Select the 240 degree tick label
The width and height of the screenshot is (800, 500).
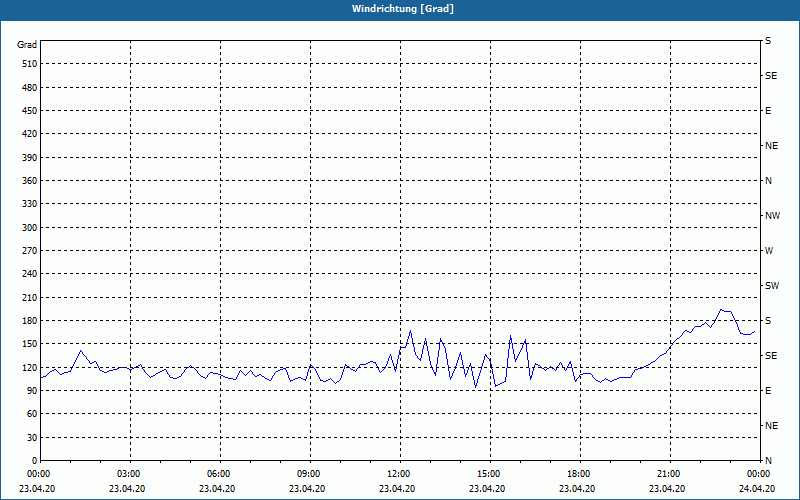click(30, 274)
